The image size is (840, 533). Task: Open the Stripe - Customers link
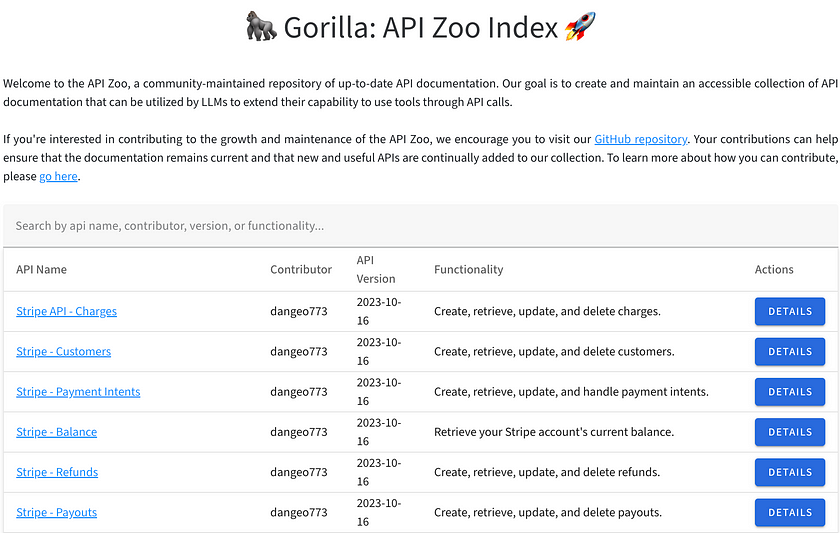64,351
